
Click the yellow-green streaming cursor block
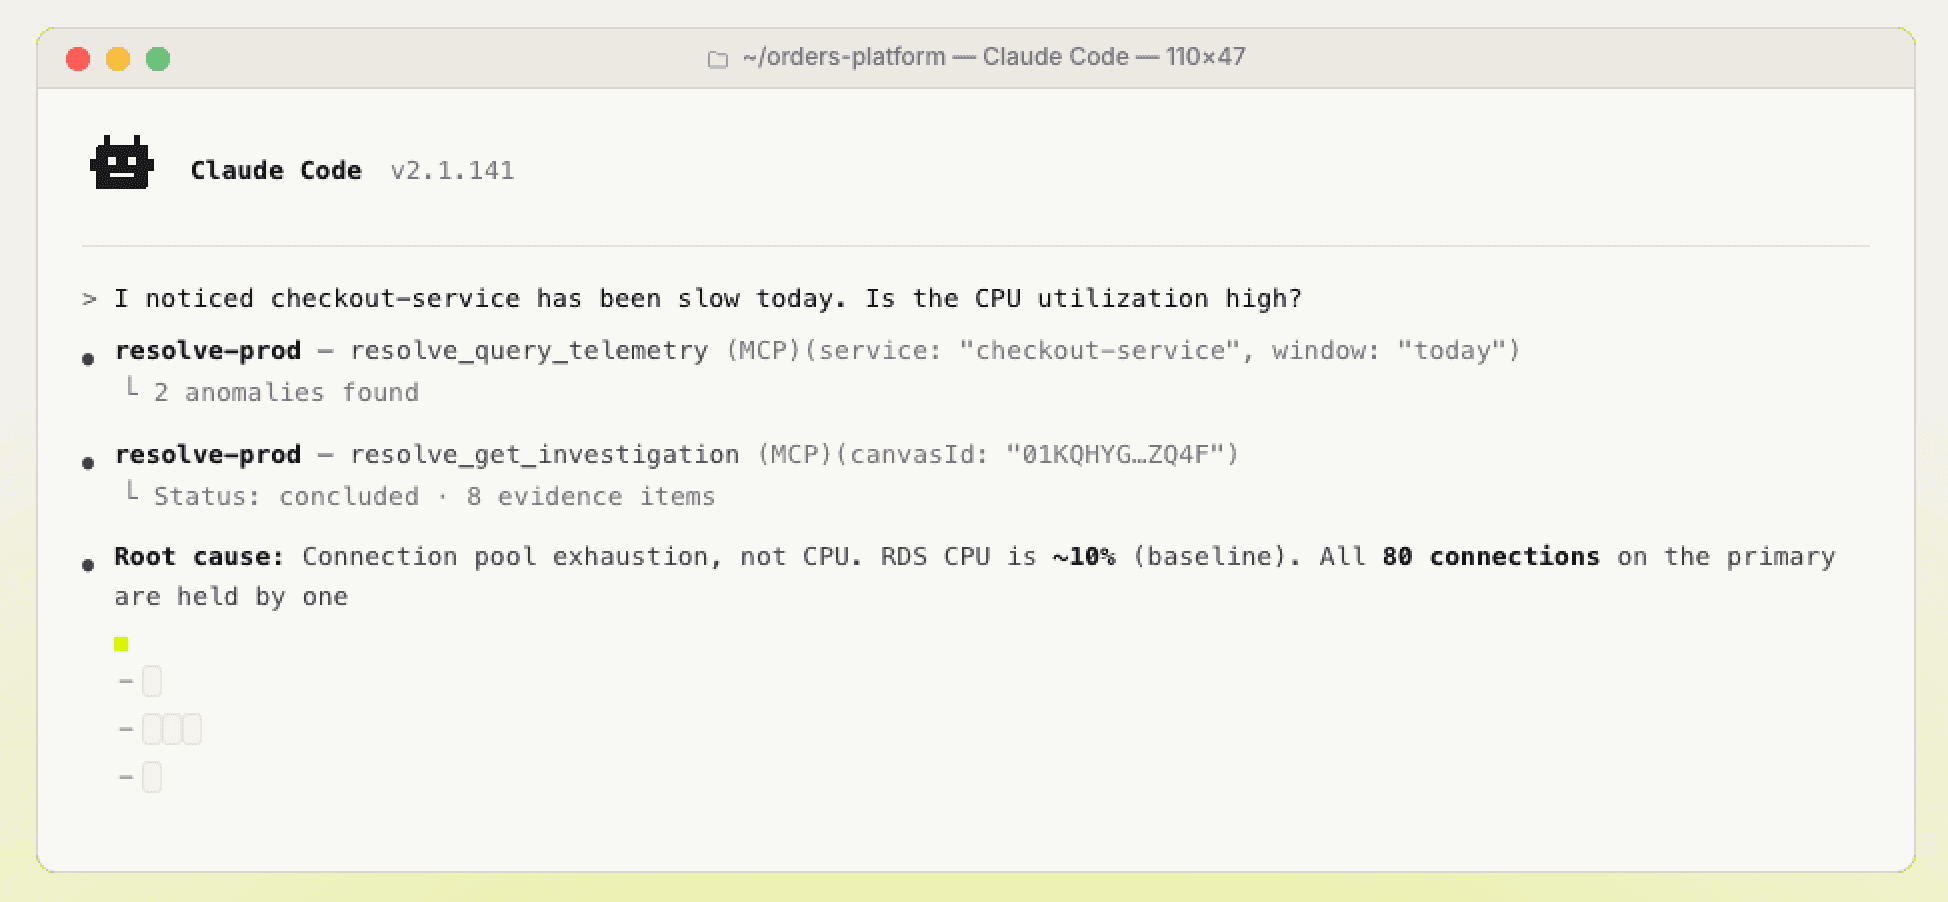click(x=121, y=644)
